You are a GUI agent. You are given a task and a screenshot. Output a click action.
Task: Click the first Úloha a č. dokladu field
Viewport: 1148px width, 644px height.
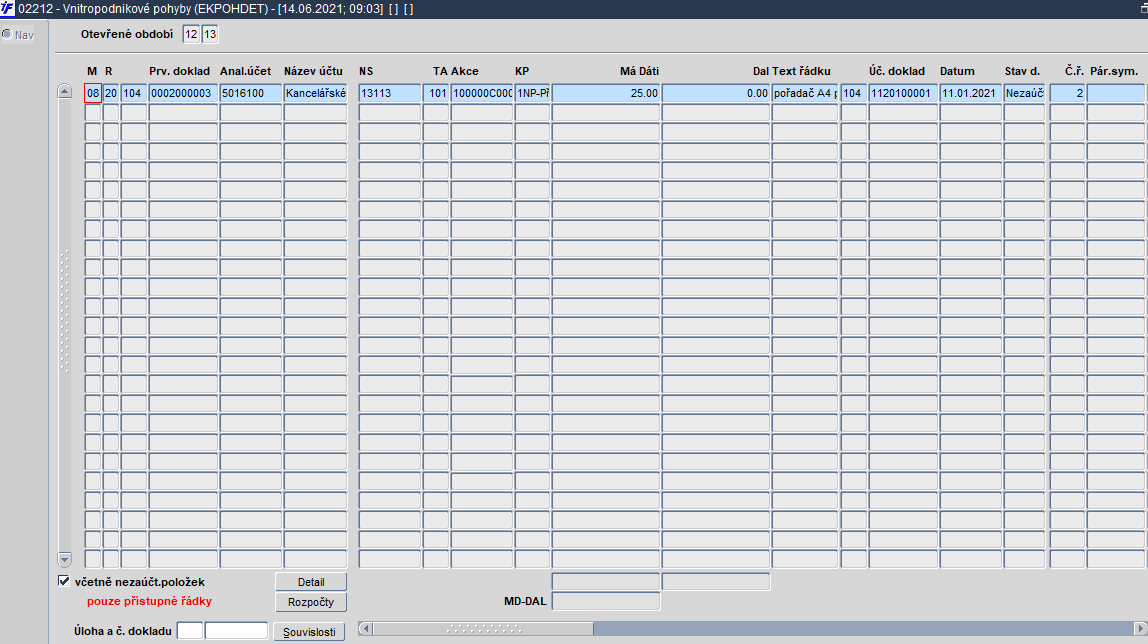(x=190, y=631)
